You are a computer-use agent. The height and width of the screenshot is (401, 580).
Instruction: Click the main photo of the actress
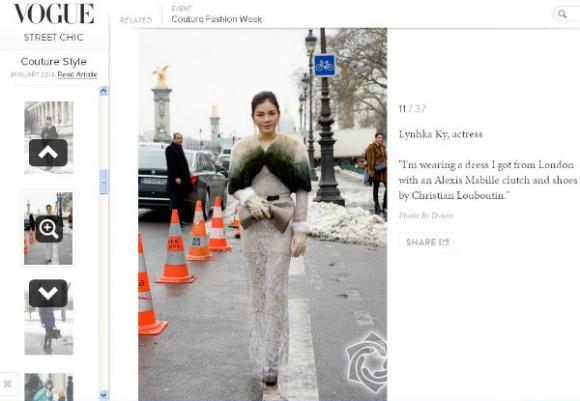point(263,215)
